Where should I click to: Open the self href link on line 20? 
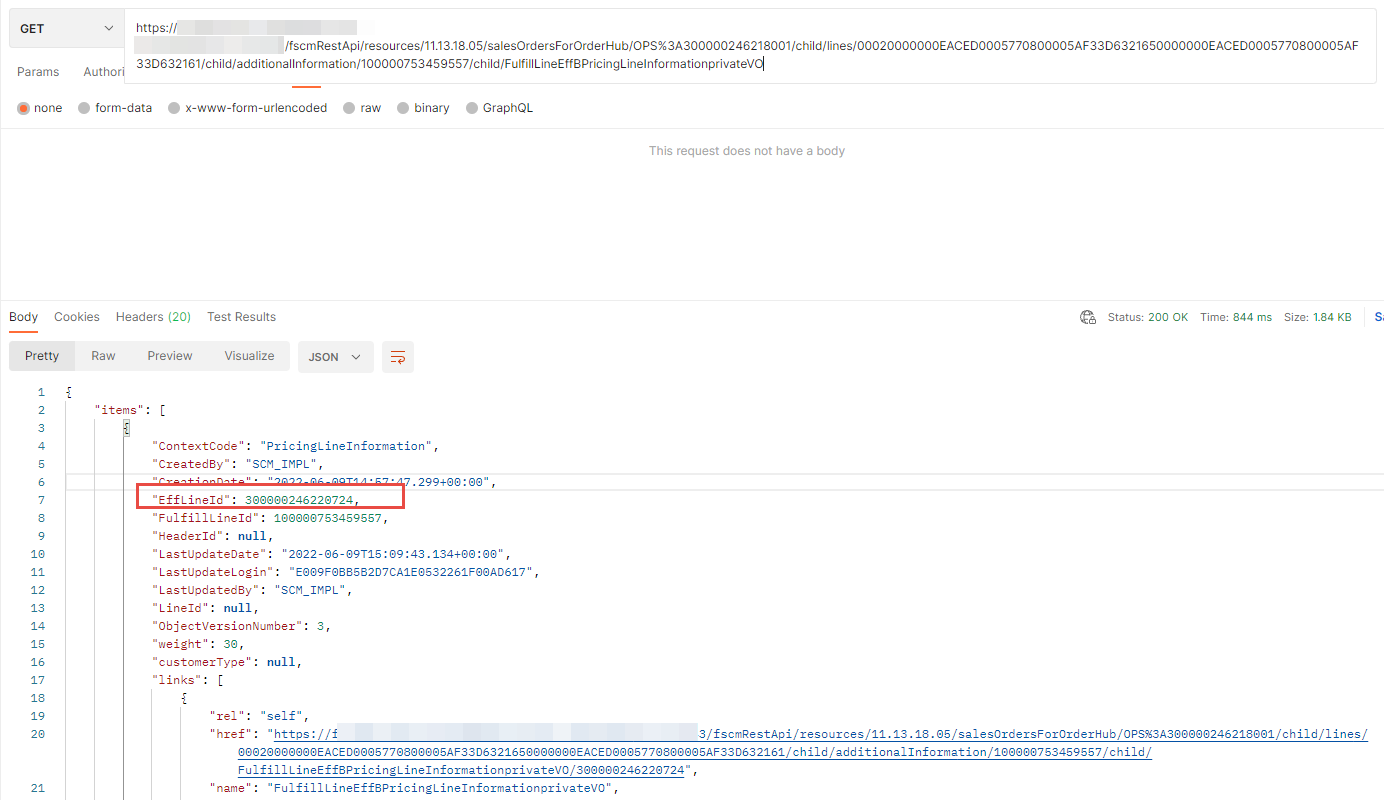coord(803,752)
